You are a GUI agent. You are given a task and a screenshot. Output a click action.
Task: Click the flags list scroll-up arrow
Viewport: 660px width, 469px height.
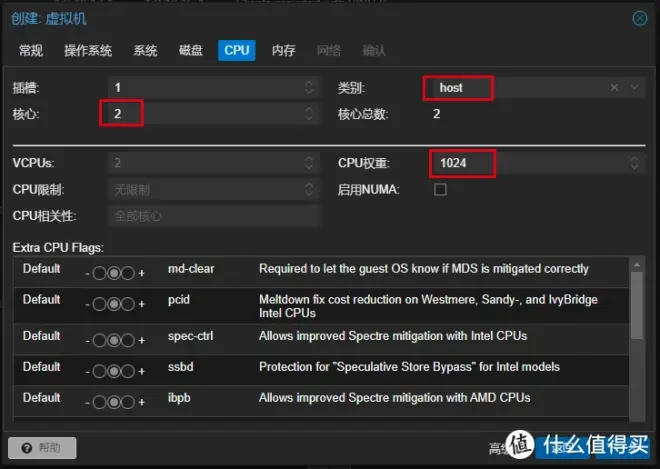point(637,265)
